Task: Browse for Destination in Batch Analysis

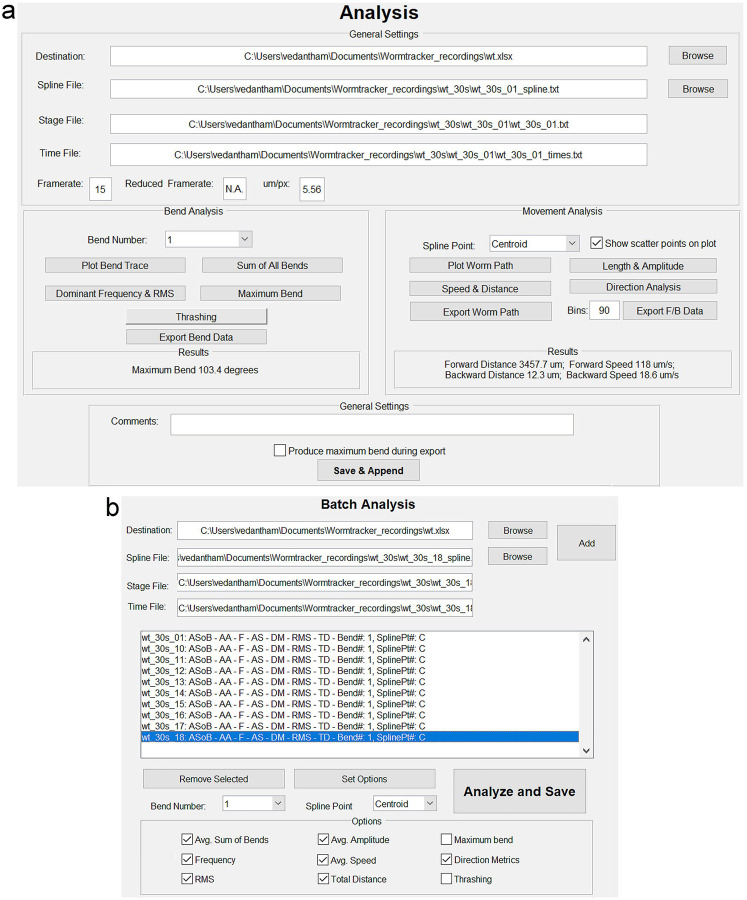Action: [518, 530]
